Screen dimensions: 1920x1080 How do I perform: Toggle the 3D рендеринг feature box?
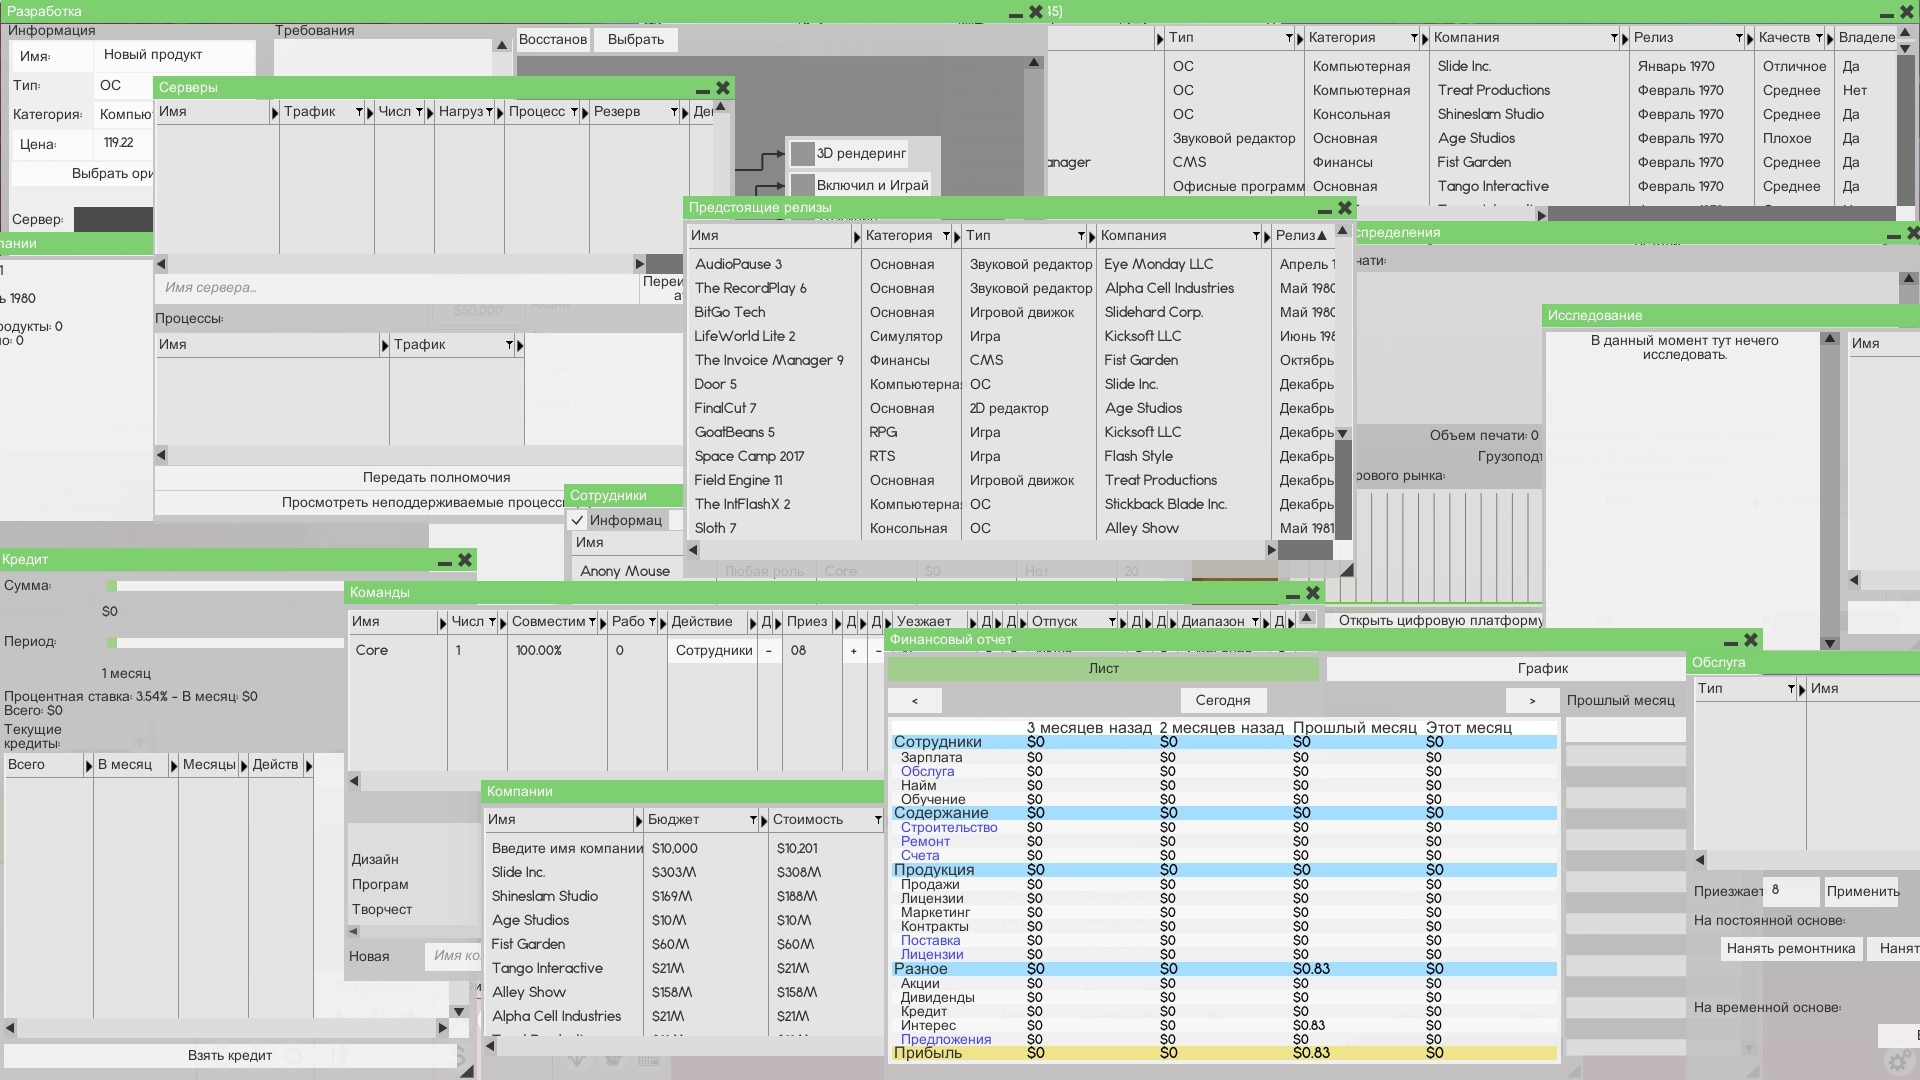click(x=802, y=154)
